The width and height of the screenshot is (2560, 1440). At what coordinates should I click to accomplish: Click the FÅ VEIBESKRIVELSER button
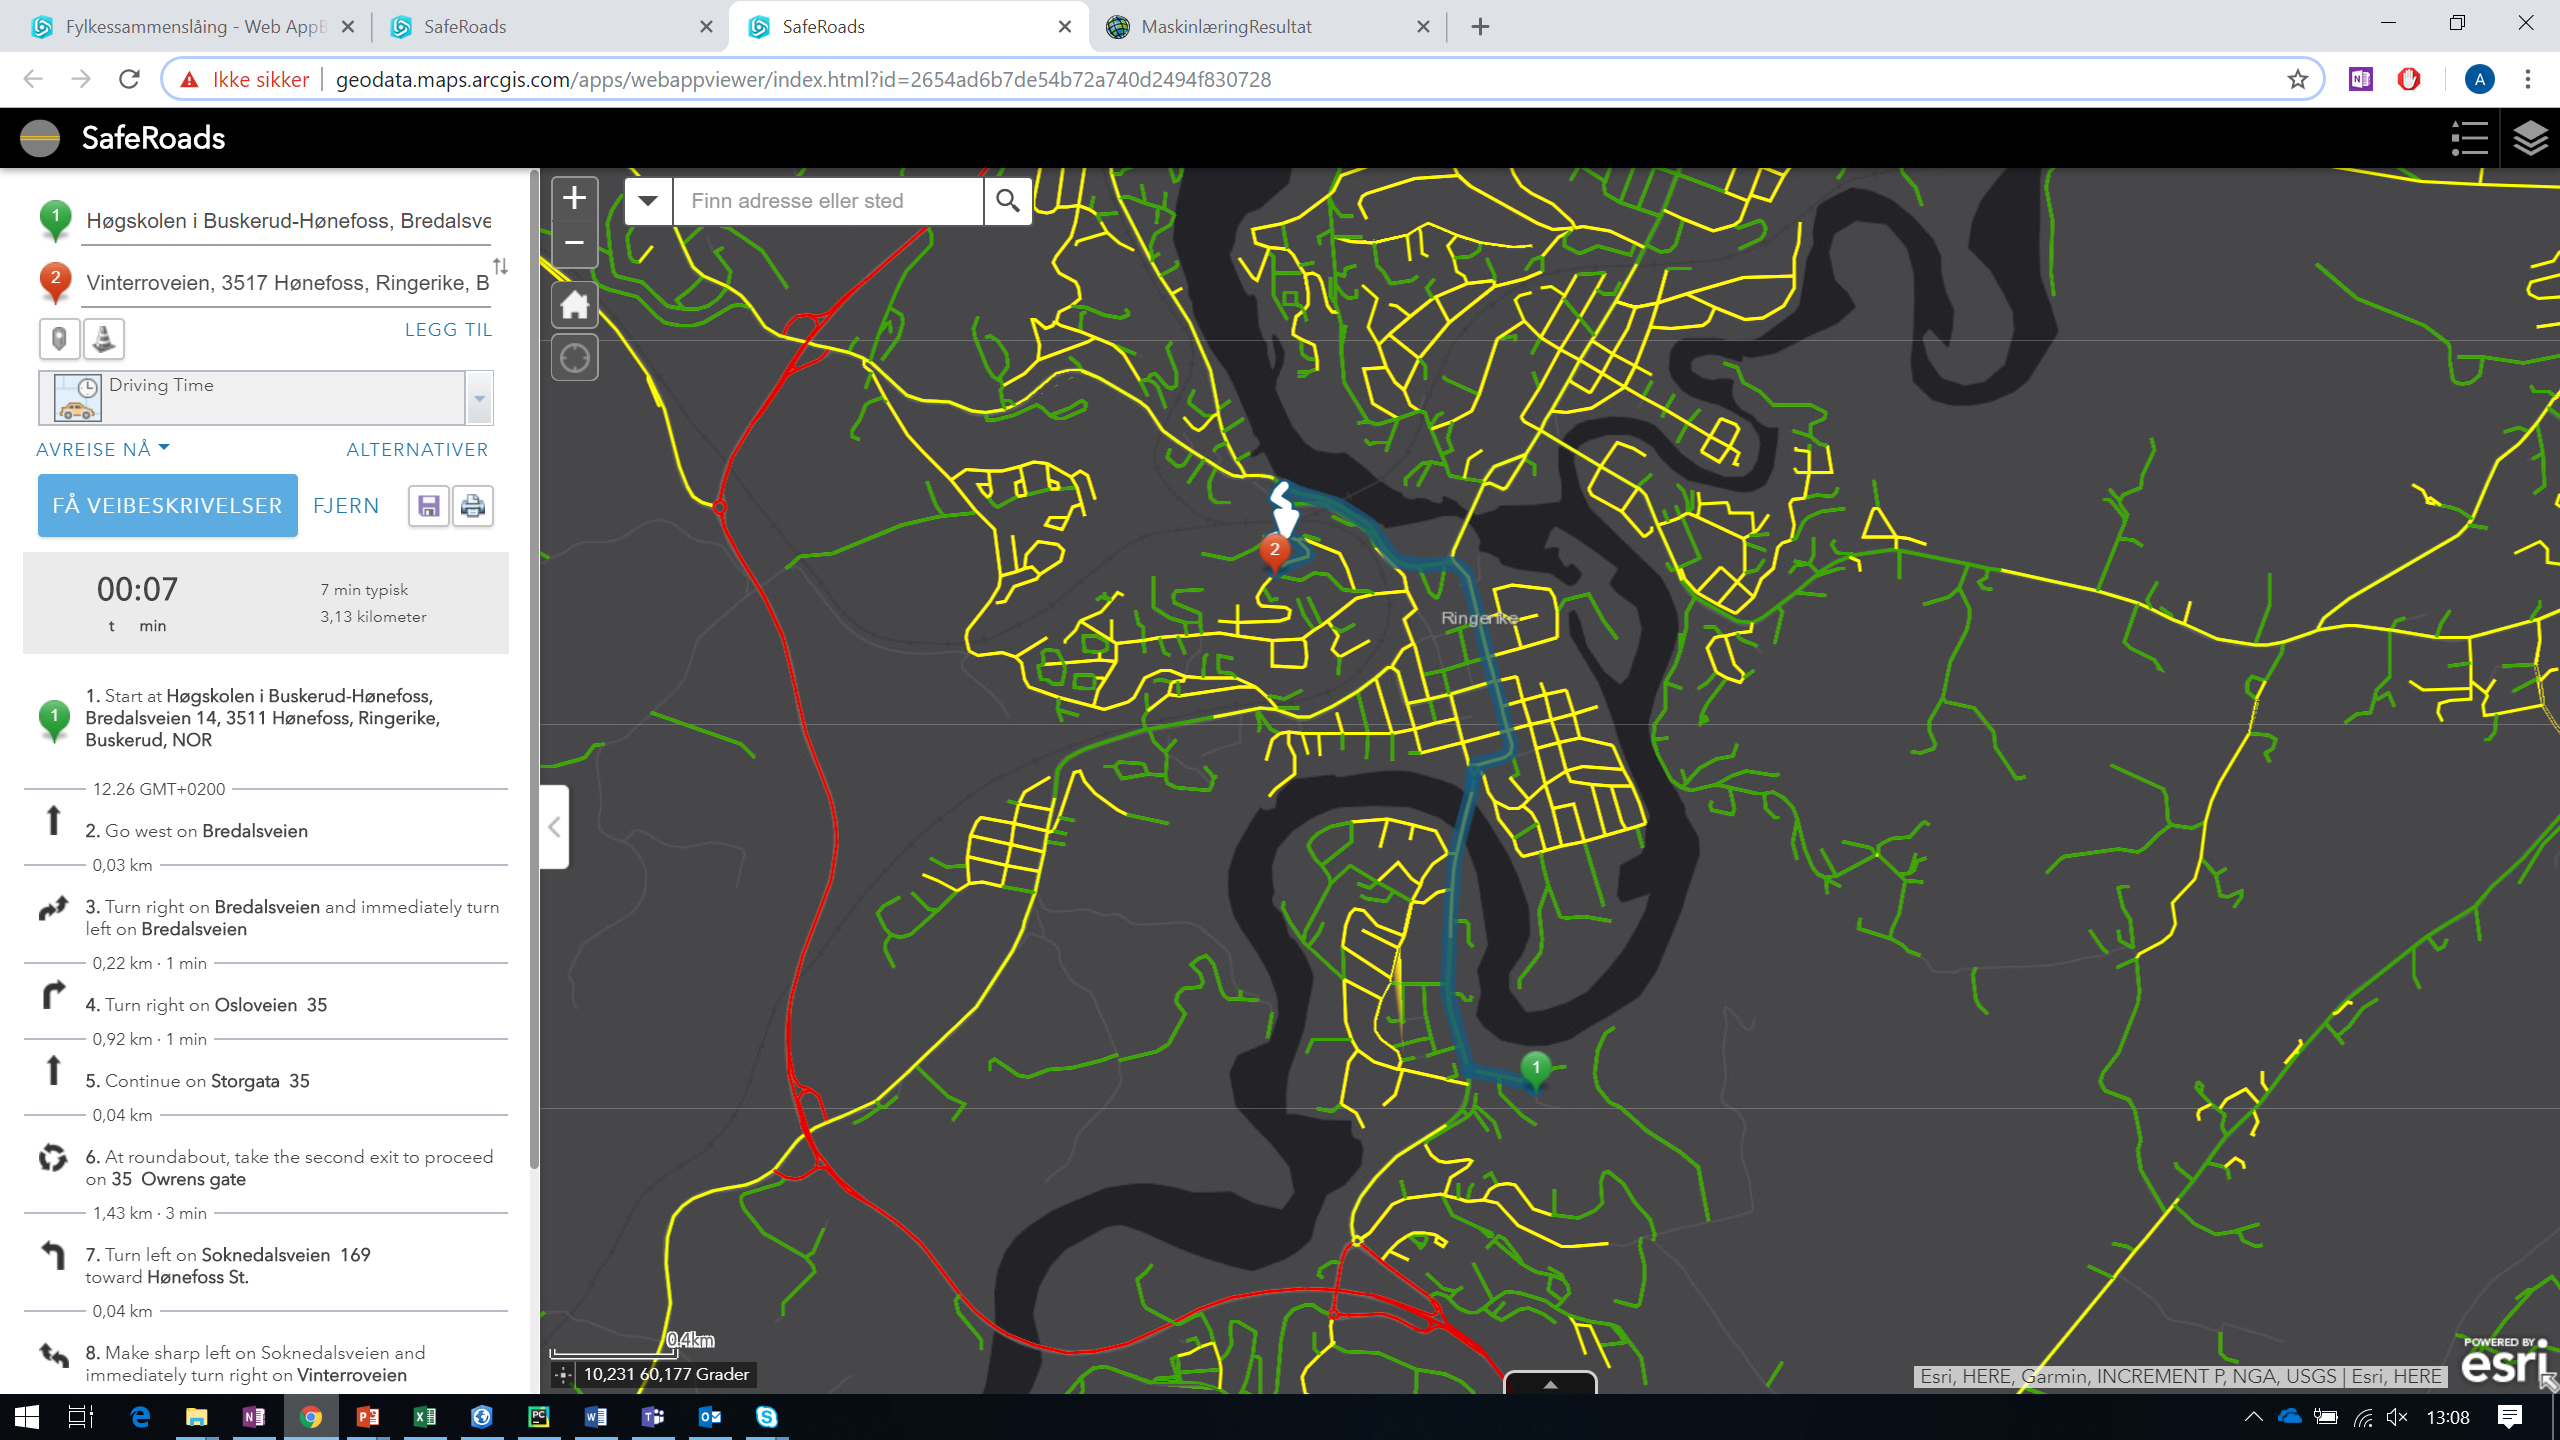tap(167, 506)
